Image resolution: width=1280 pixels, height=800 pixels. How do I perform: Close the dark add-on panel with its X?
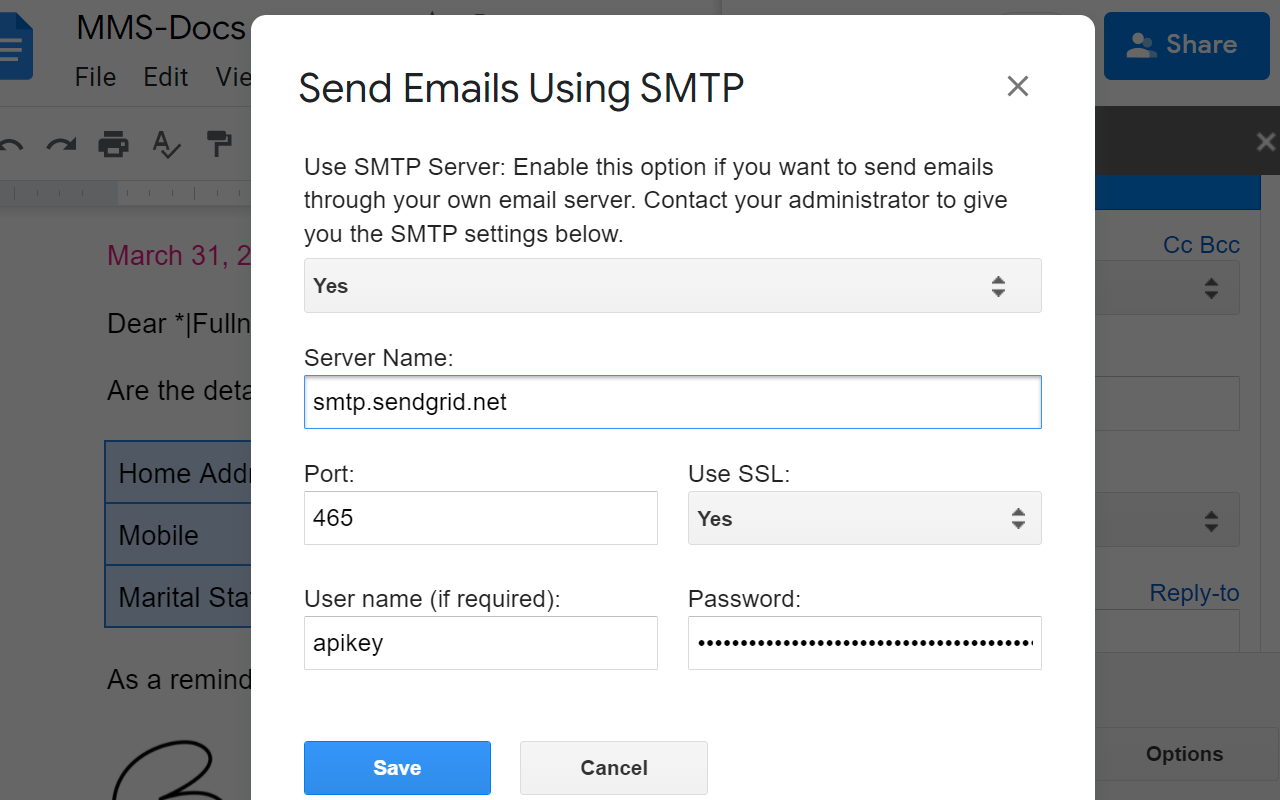pos(1265,141)
